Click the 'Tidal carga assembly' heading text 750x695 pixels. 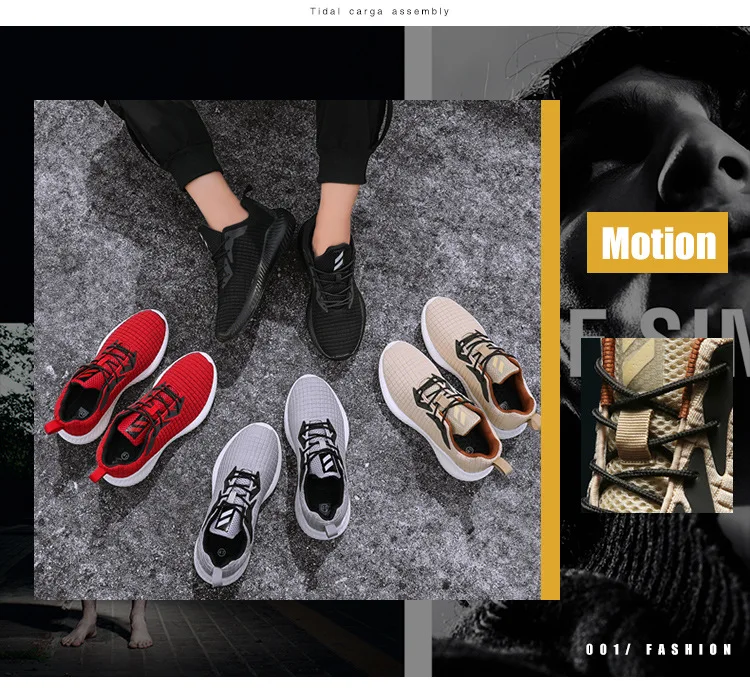379,11
